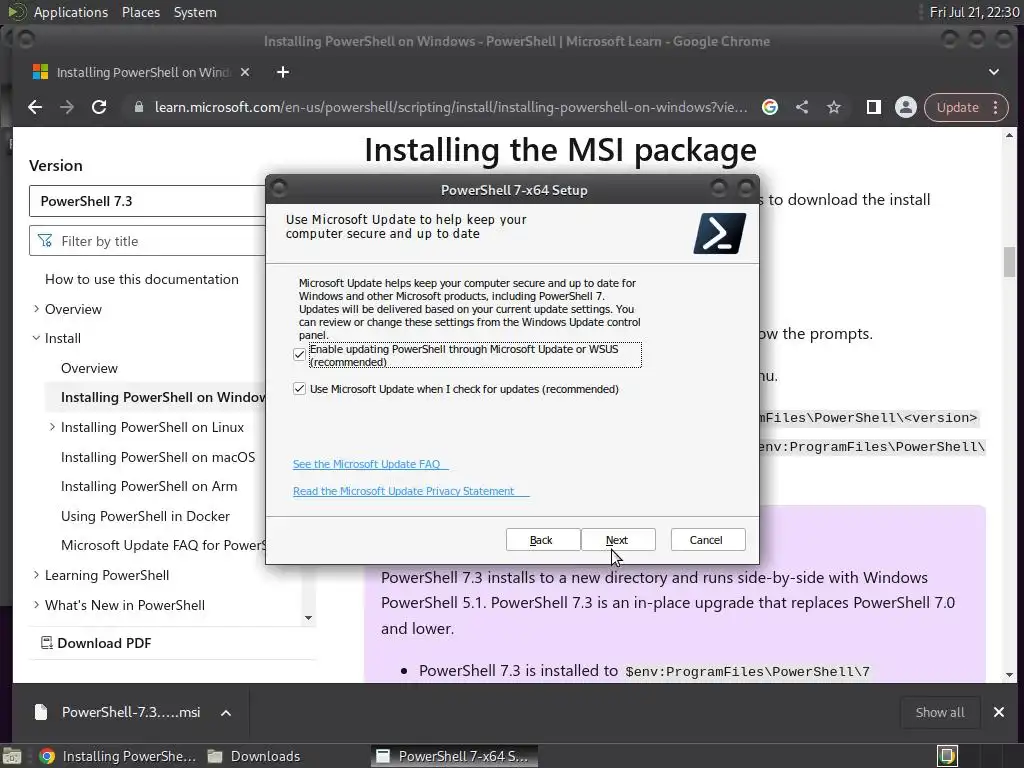1024x768 pixels.
Task: Open the Places menu
Action: point(140,12)
